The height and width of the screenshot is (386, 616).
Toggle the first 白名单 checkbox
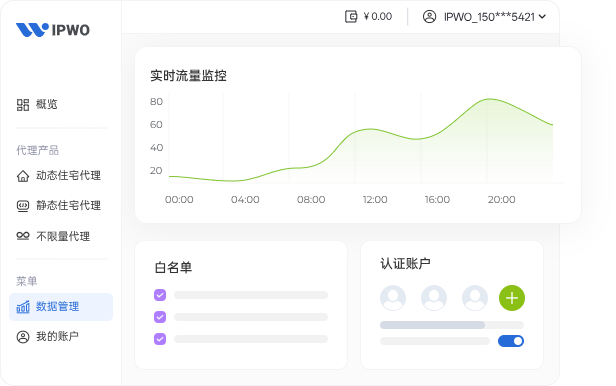pos(160,295)
